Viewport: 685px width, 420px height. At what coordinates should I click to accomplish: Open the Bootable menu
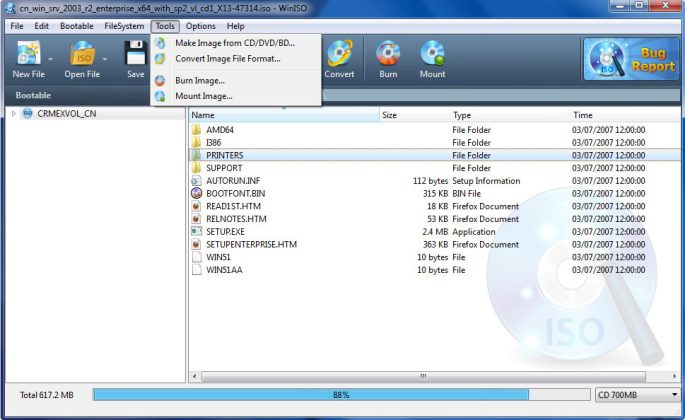pyautogui.click(x=77, y=26)
